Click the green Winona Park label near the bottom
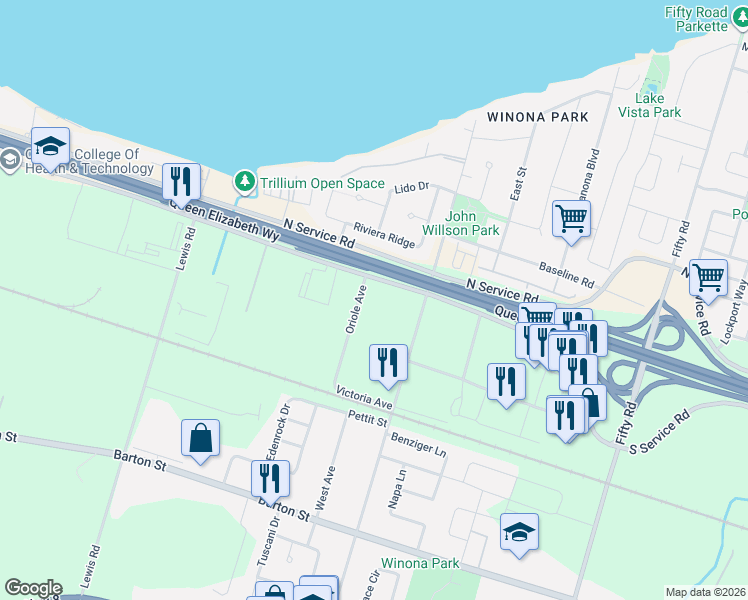The image size is (748, 600). [x=420, y=563]
